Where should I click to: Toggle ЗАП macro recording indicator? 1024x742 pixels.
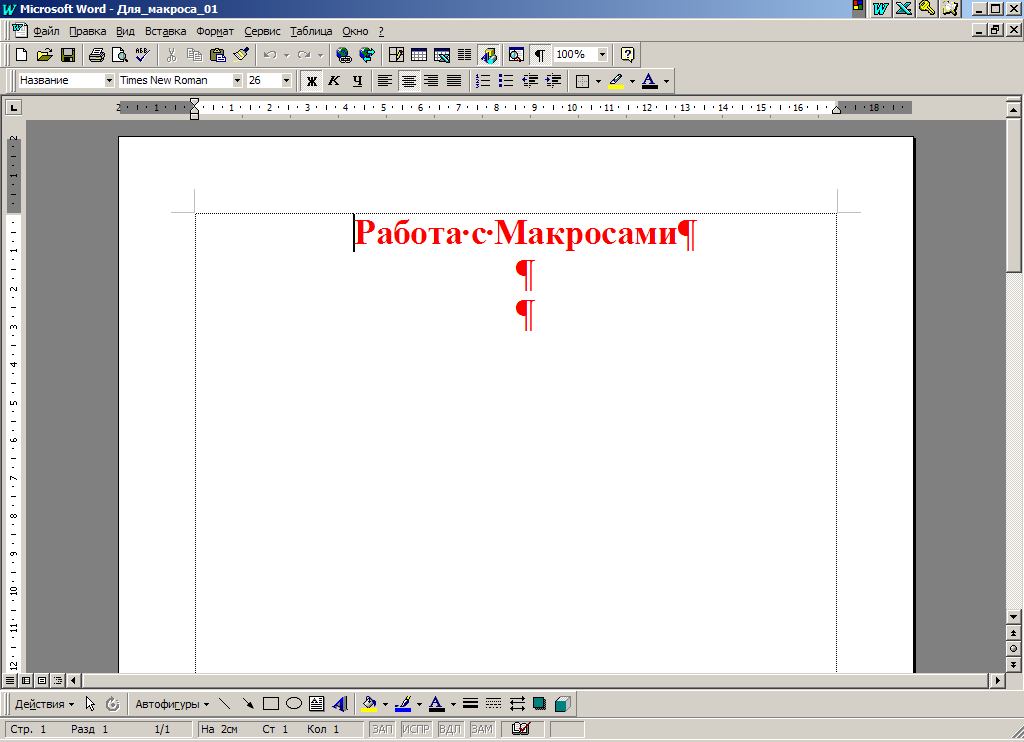382,729
